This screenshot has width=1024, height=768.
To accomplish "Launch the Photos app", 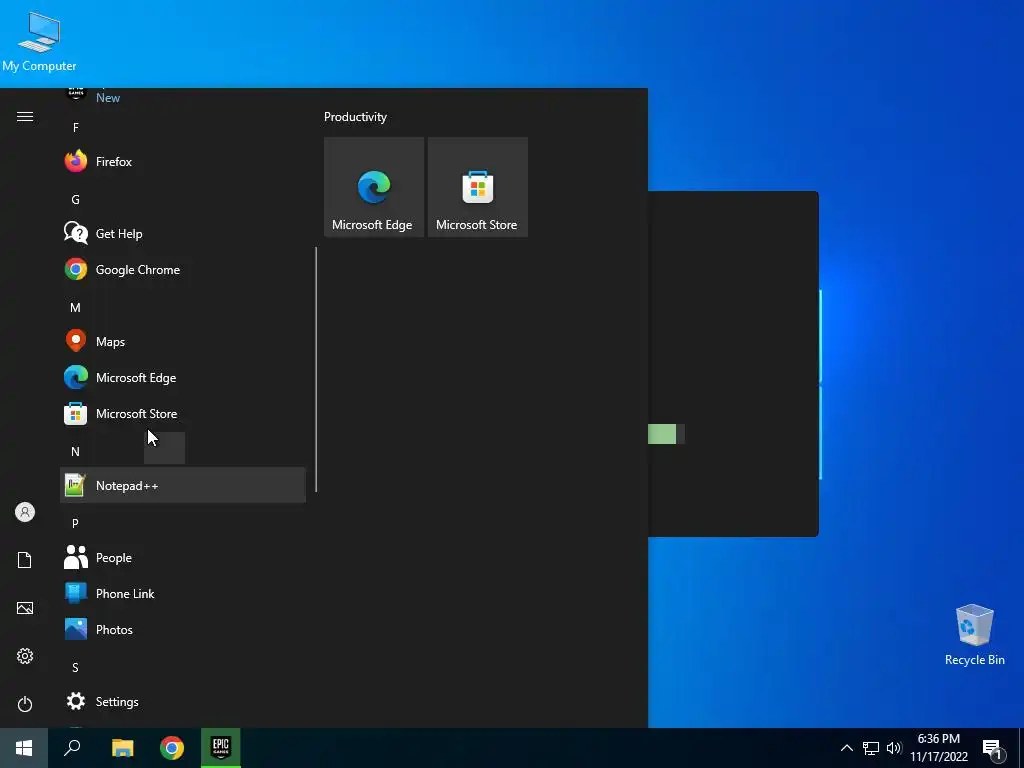I will point(183,629).
